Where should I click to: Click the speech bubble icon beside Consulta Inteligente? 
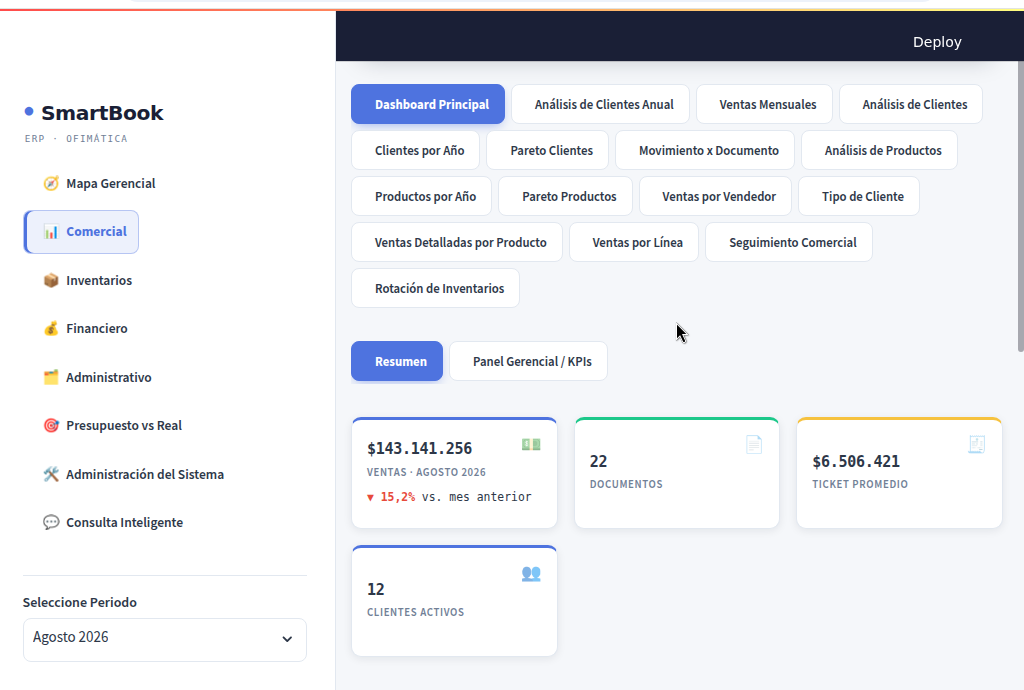(x=51, y=522)
